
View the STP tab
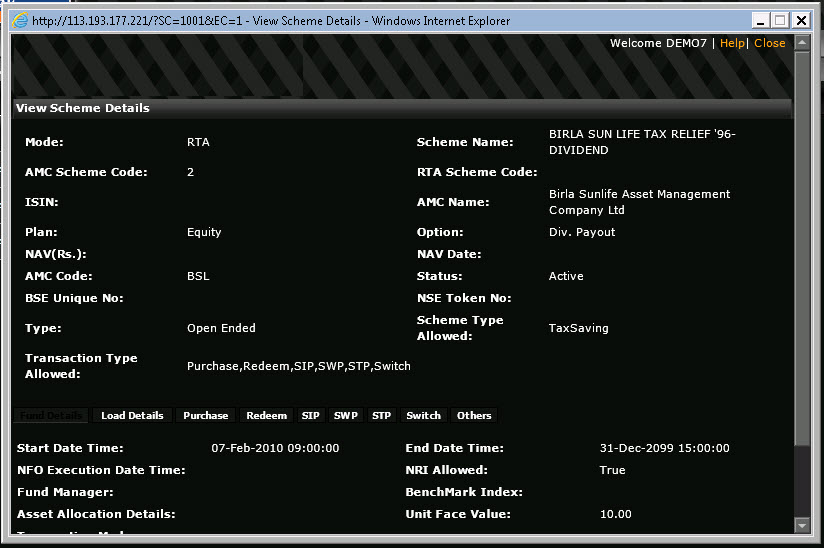pos(381,415)
